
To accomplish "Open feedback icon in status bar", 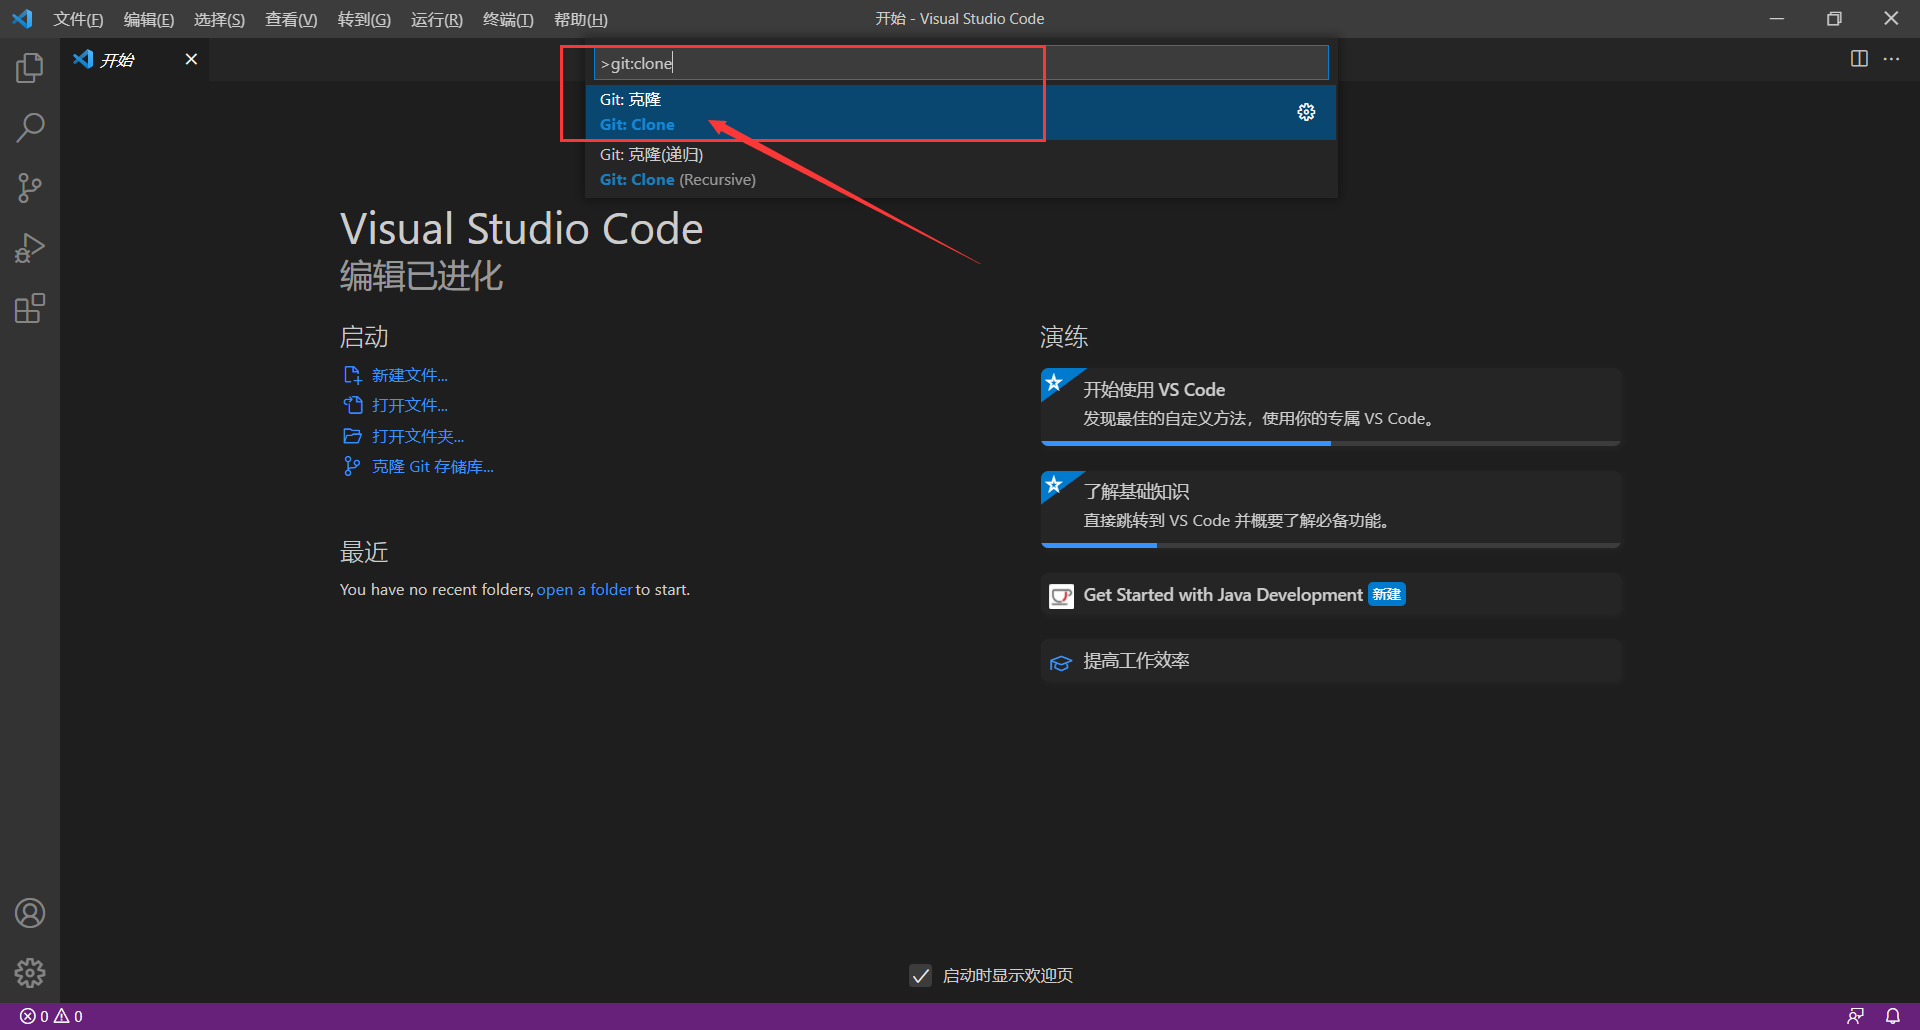I will (1855, 1016).
